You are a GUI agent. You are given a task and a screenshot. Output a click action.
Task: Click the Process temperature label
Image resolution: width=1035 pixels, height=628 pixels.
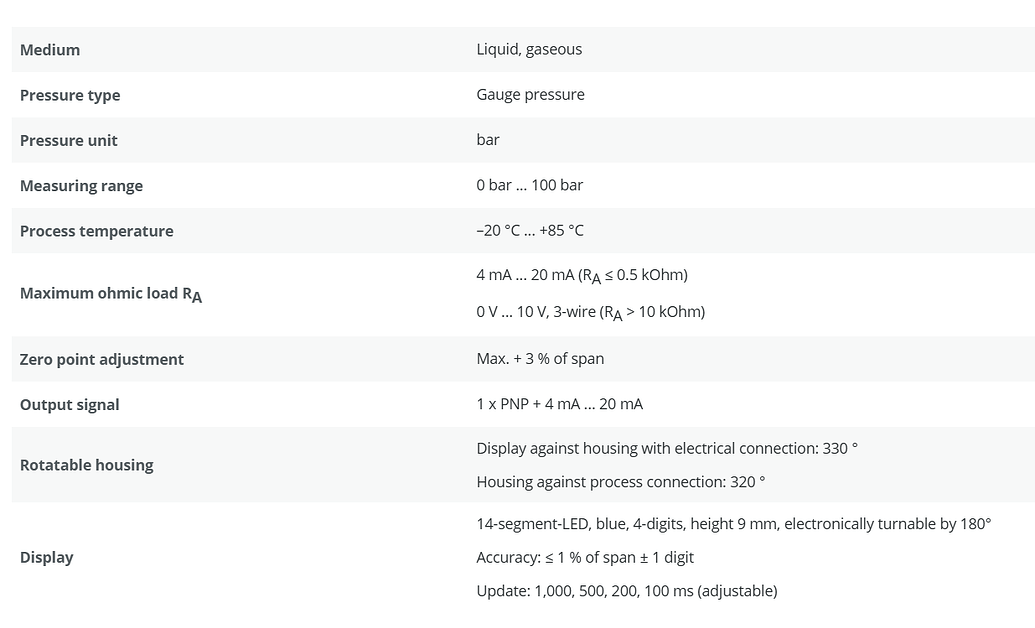click(96, 231)
